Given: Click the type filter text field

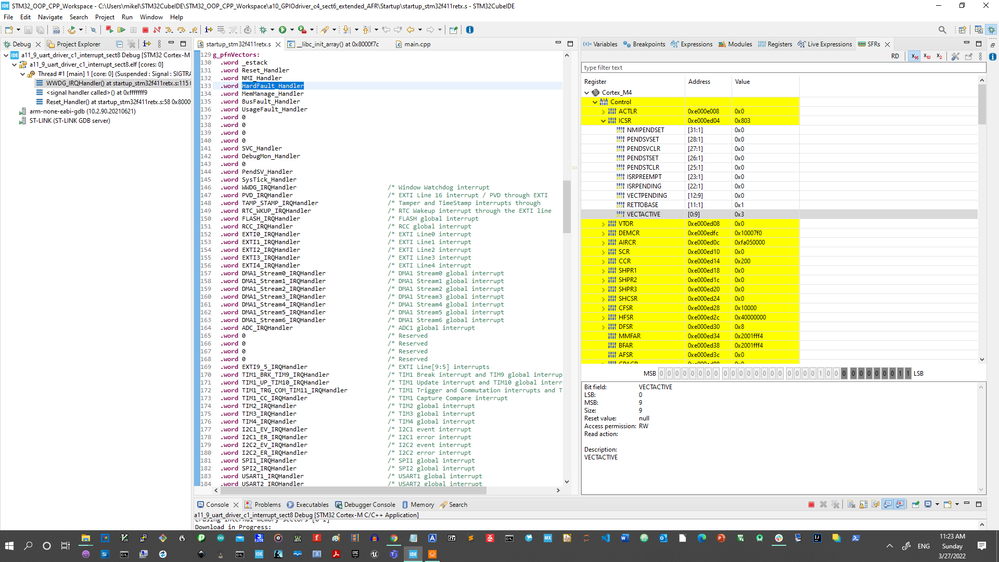Looking at the screenshot, I should [782, 68].
